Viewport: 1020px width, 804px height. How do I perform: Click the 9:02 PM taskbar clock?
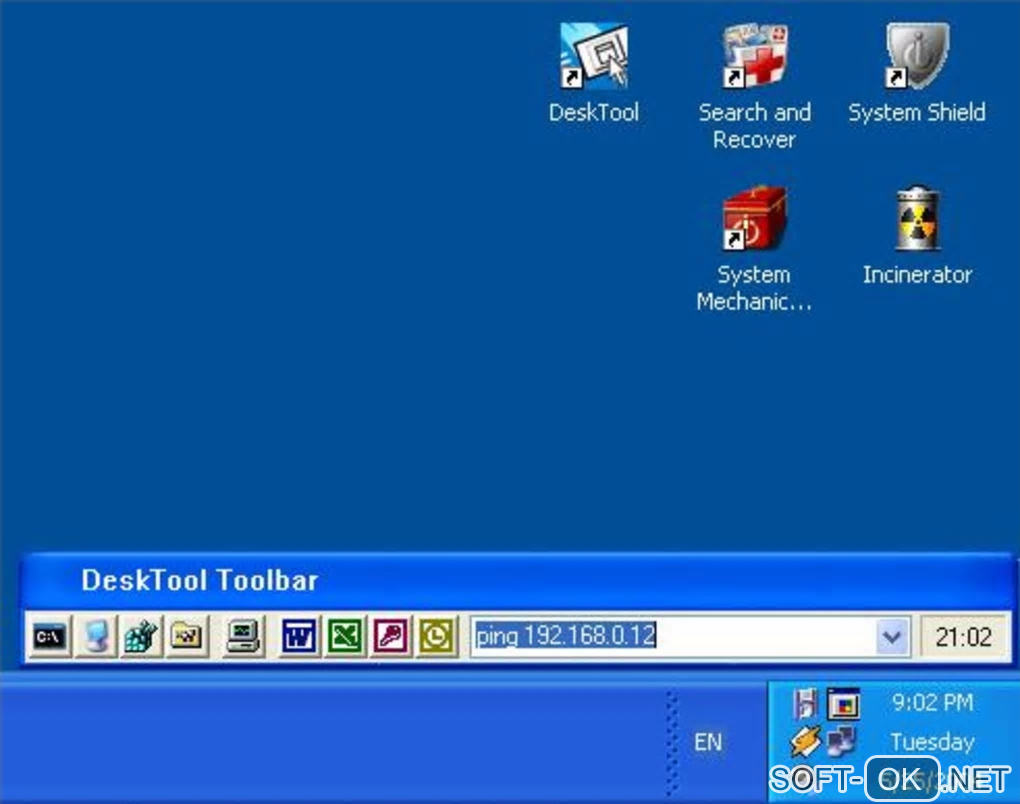932,703
